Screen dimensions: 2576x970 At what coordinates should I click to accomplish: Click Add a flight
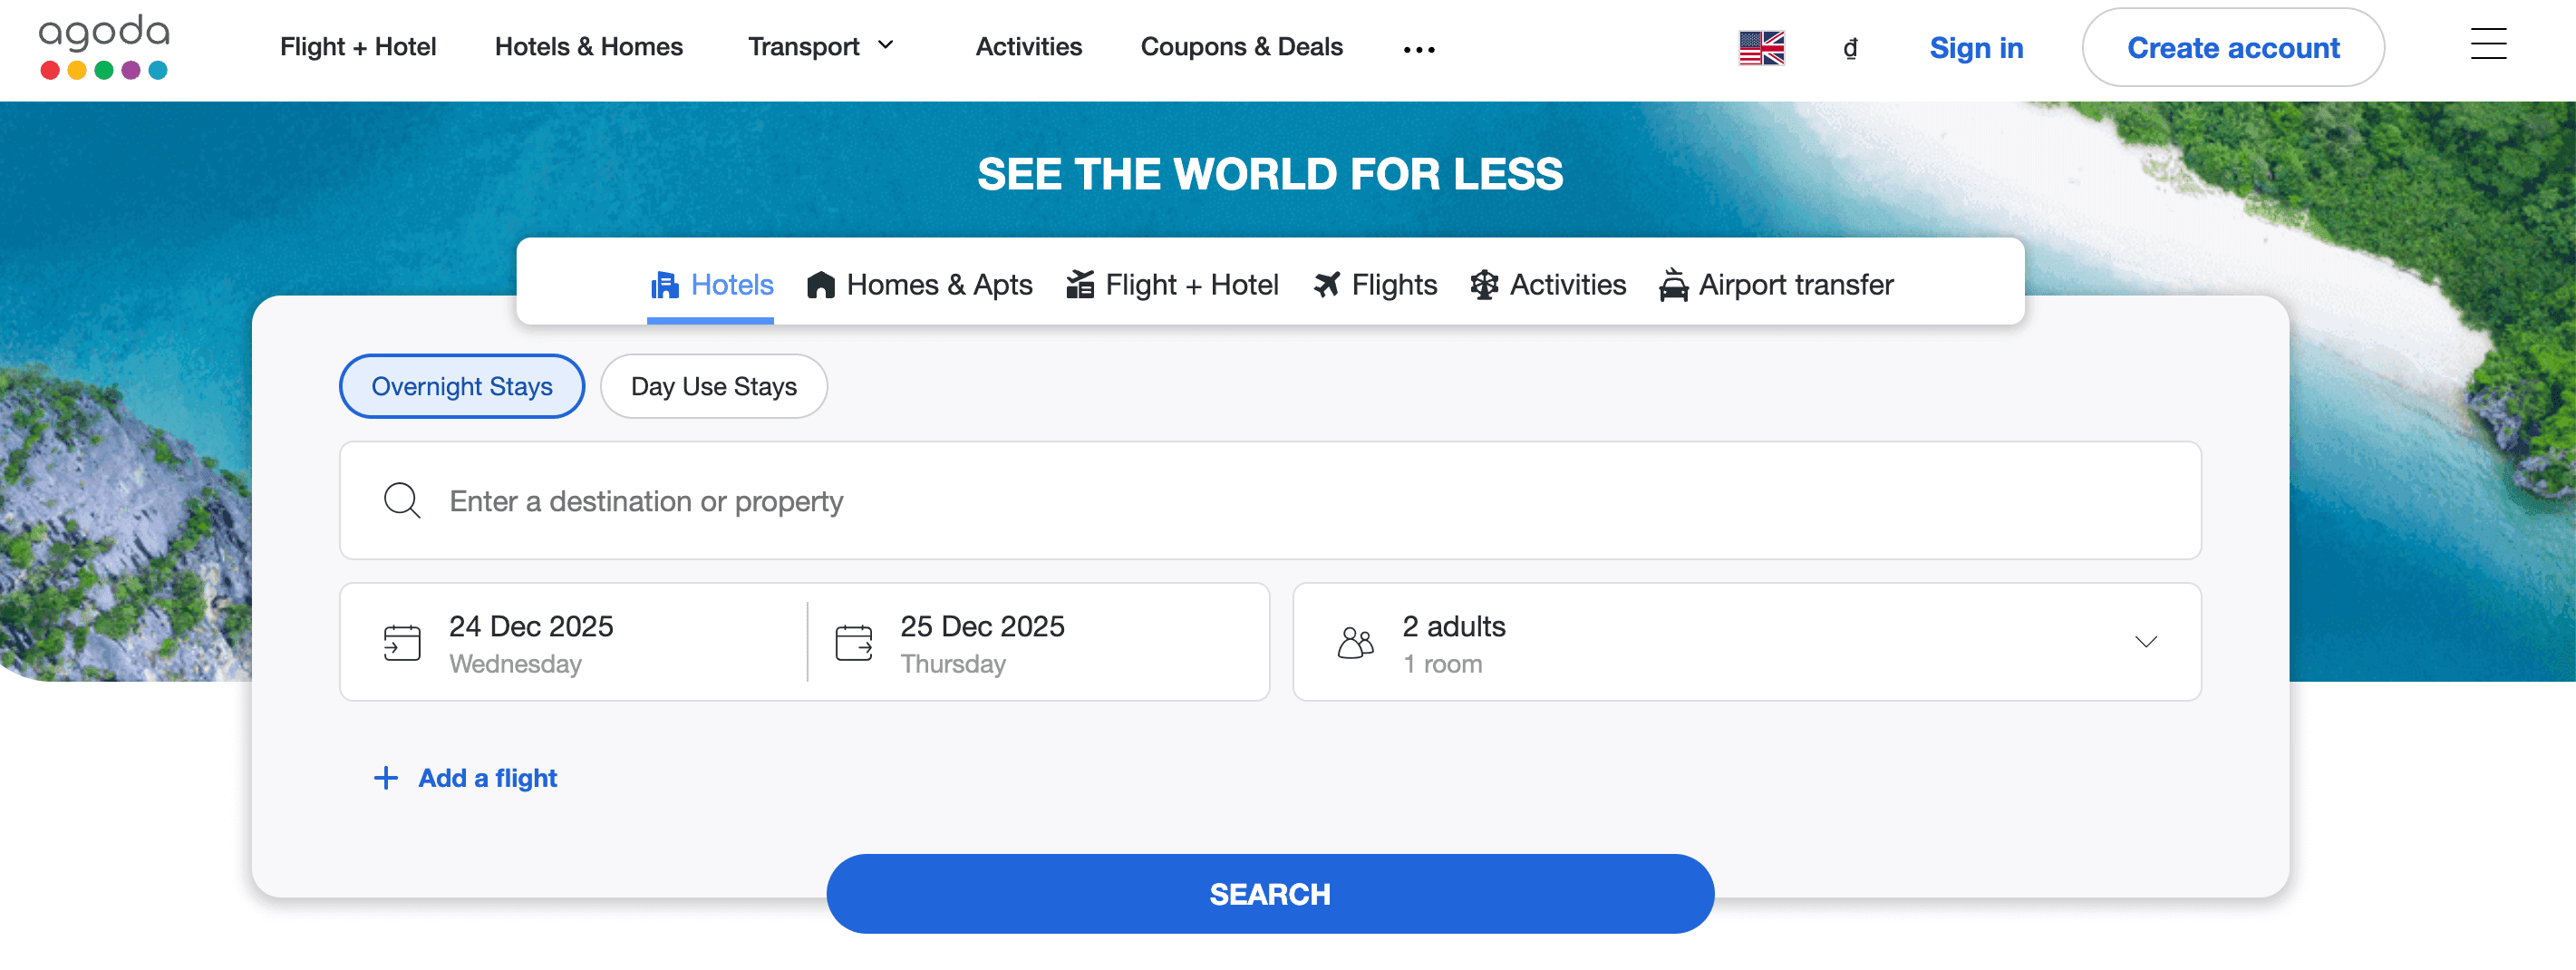pos(465,777)
